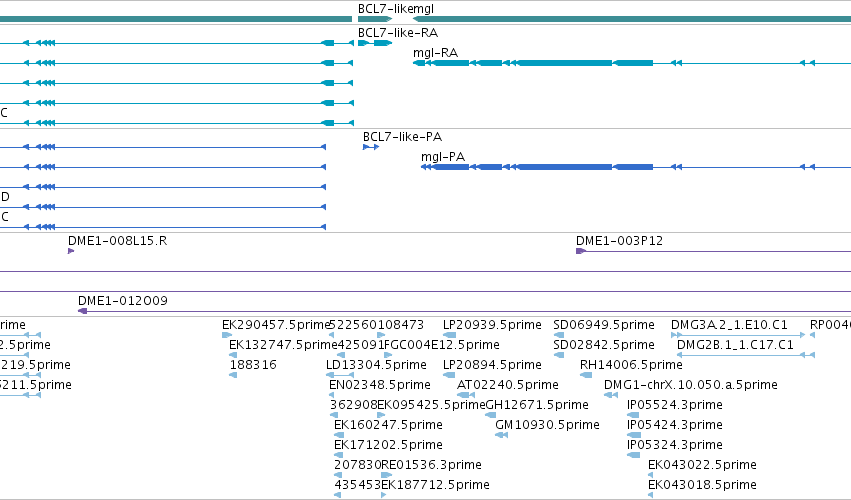Select EST IP05524.3prime
The height and width of the screenshot is (500, 851).
[x=675, y=405]
